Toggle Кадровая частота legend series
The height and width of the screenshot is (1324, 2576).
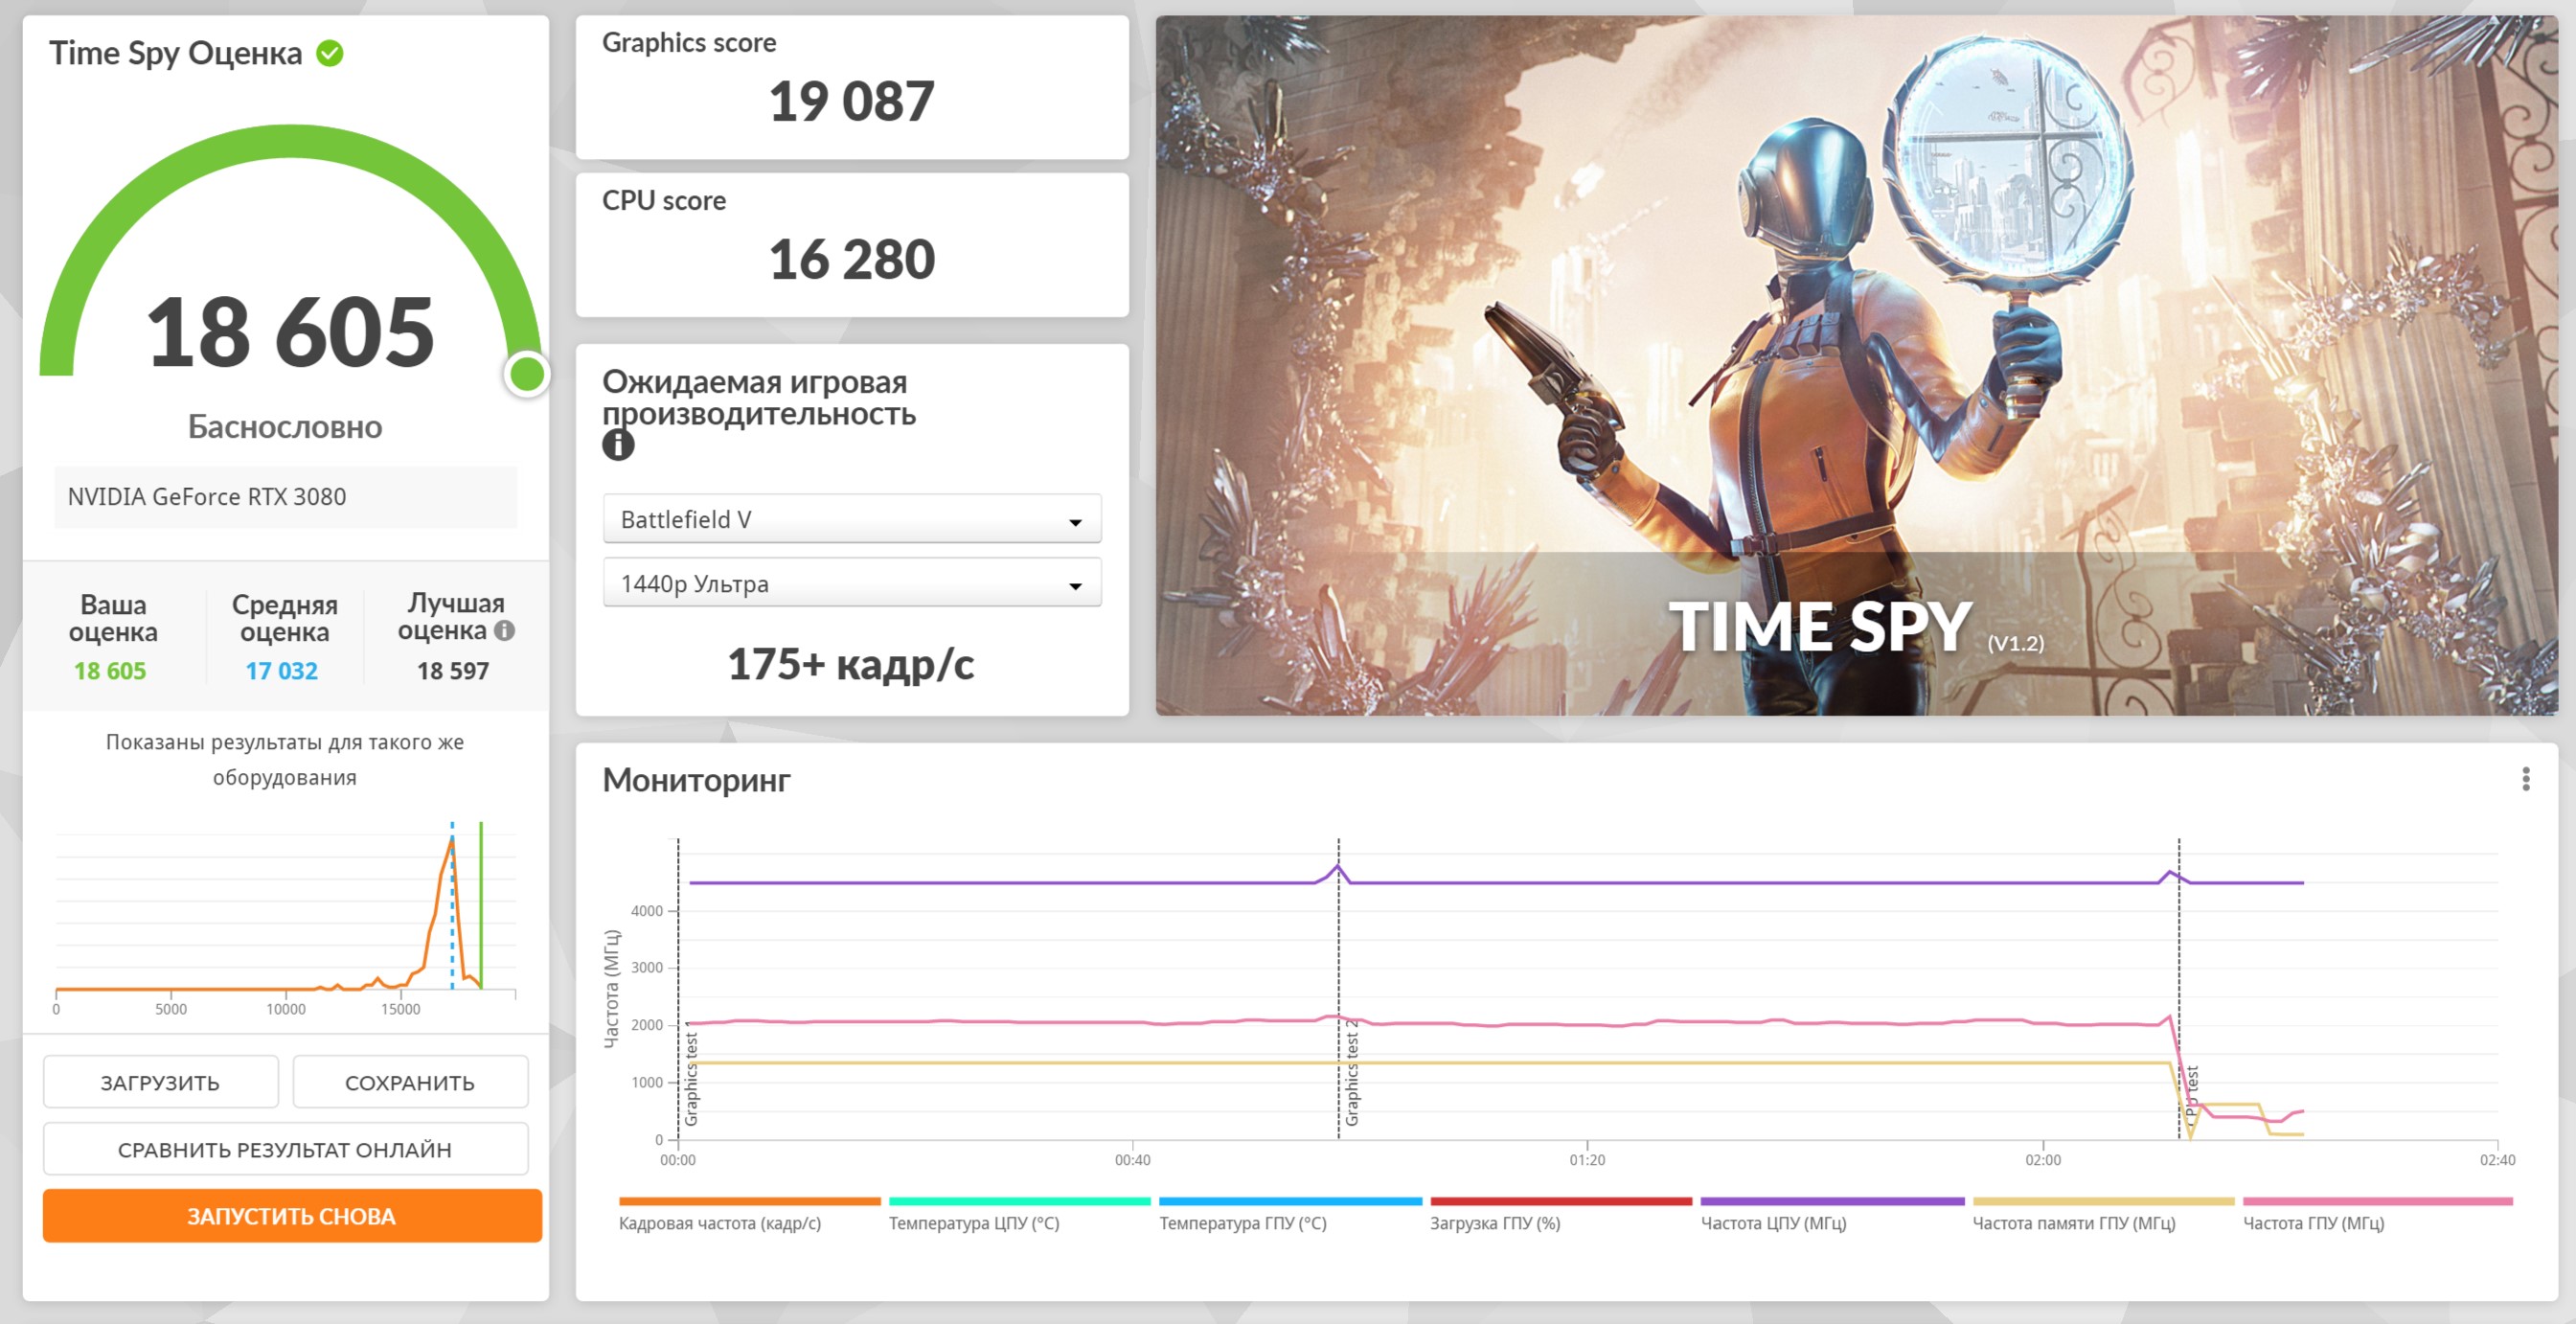click(x=719, y=1222)
